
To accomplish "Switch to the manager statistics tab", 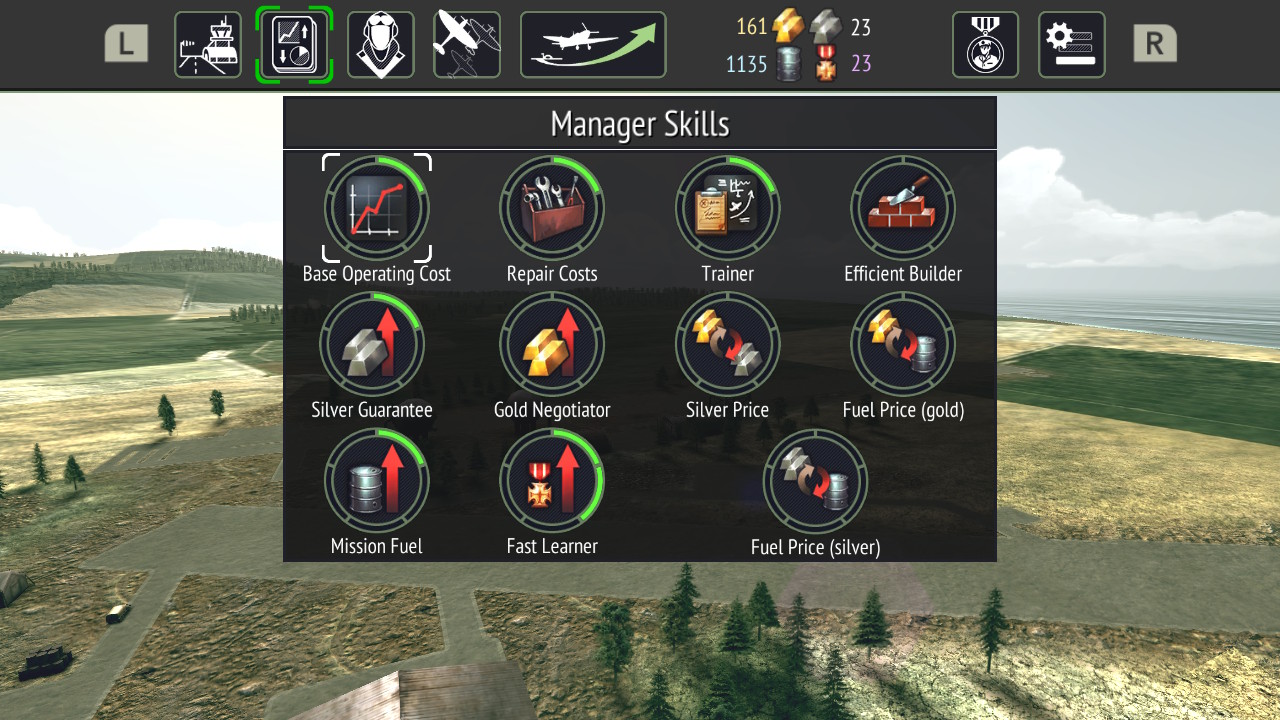I will coord(294,45).
